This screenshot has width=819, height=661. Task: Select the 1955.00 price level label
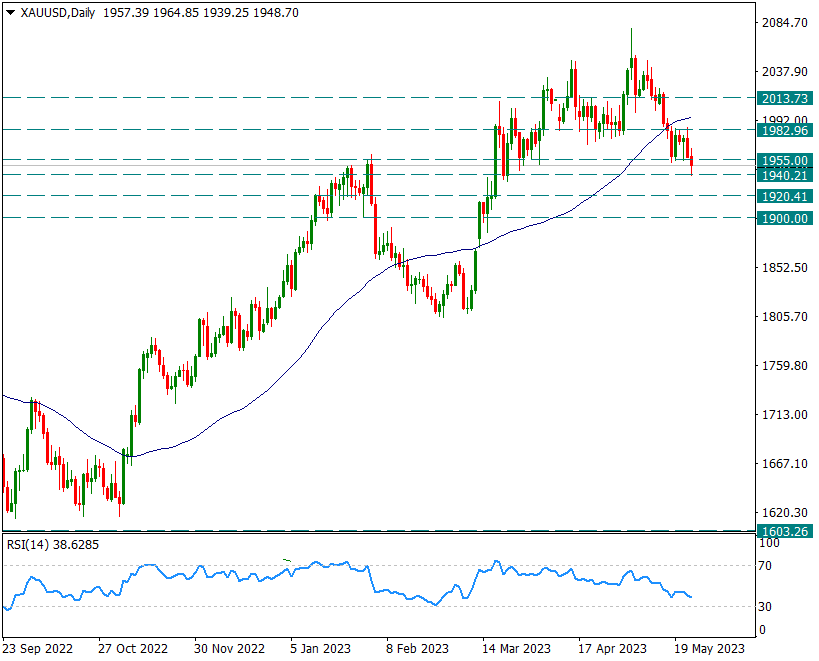(785, 160)
